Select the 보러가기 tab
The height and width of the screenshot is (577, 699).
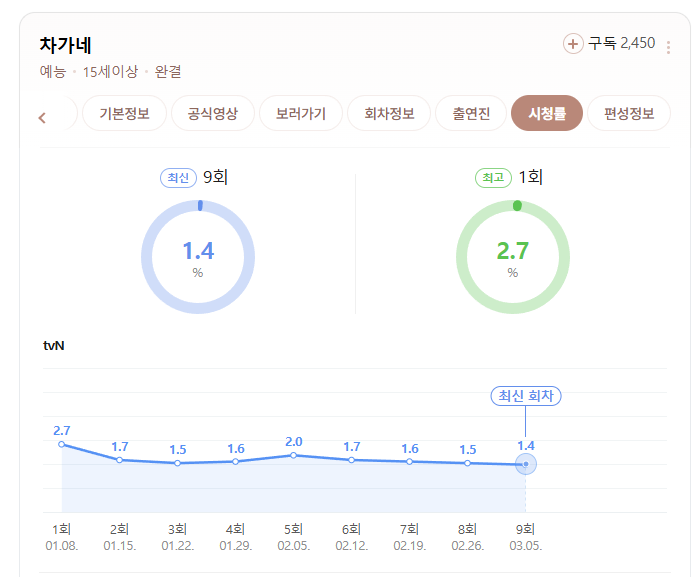coord(301,113)
